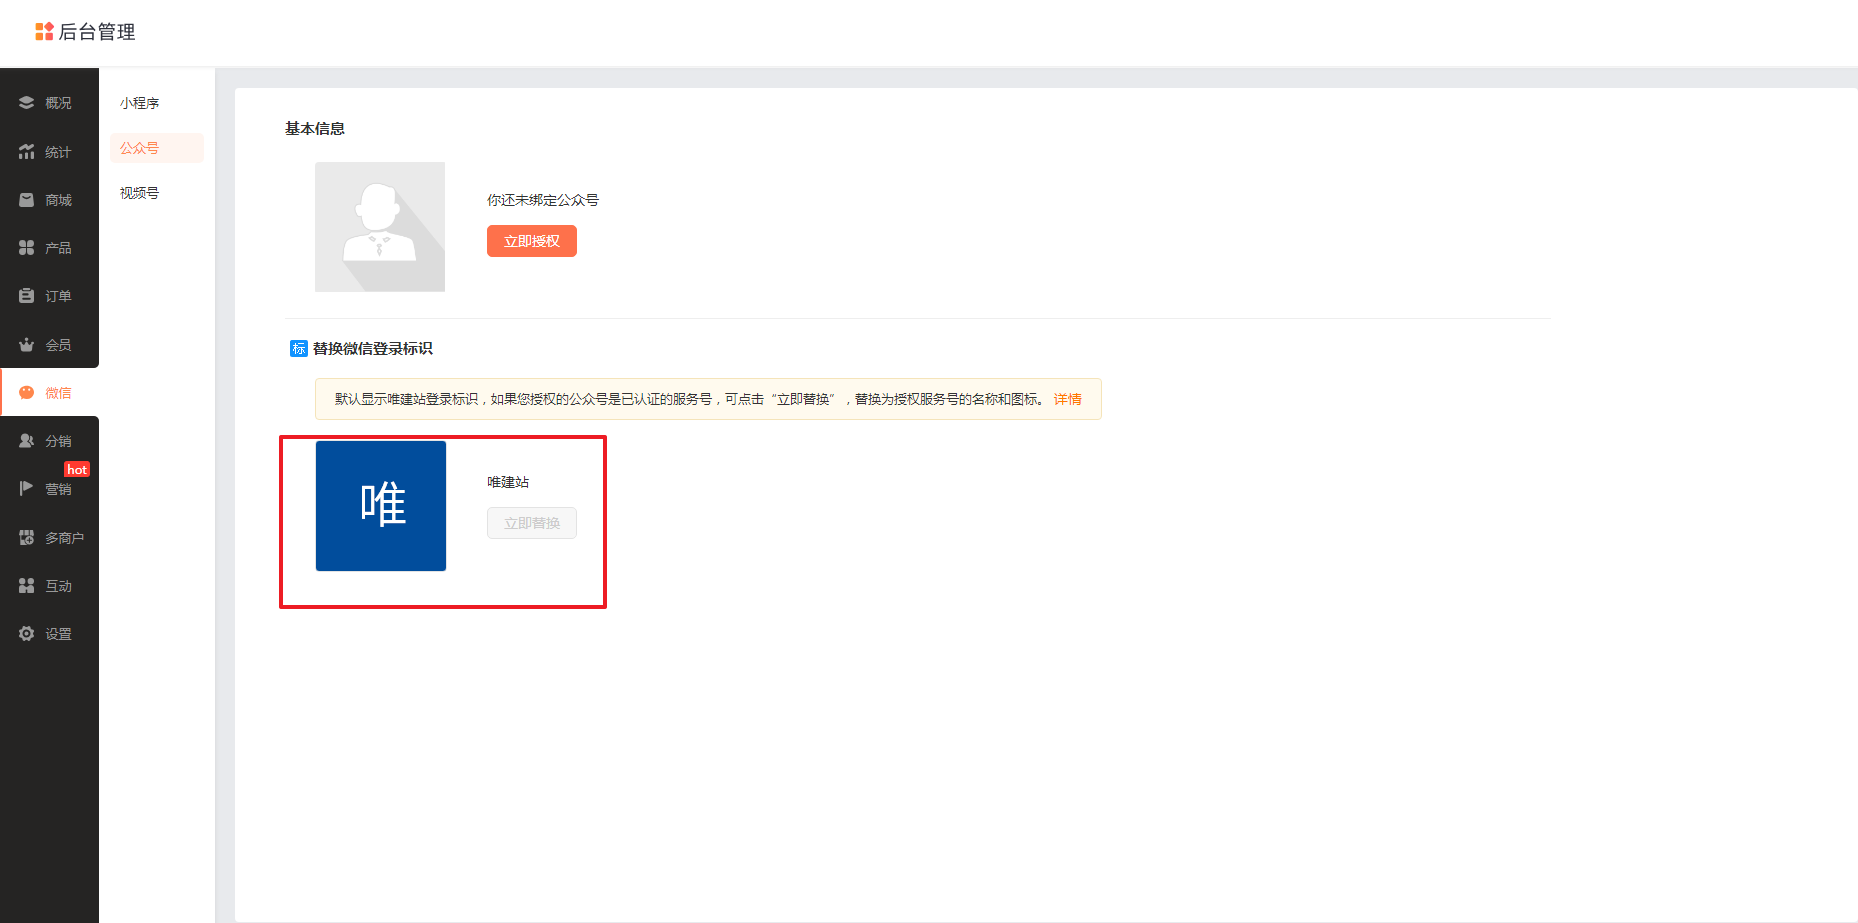The height and width of the screenshot is (923, 1858).
Task: Switch to the 小程序 submenu tab
Action: point(139,103)
